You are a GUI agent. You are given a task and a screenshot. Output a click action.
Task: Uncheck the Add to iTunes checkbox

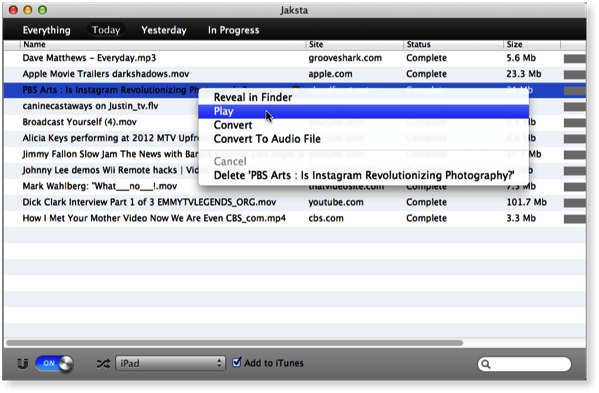click(237, 362)
